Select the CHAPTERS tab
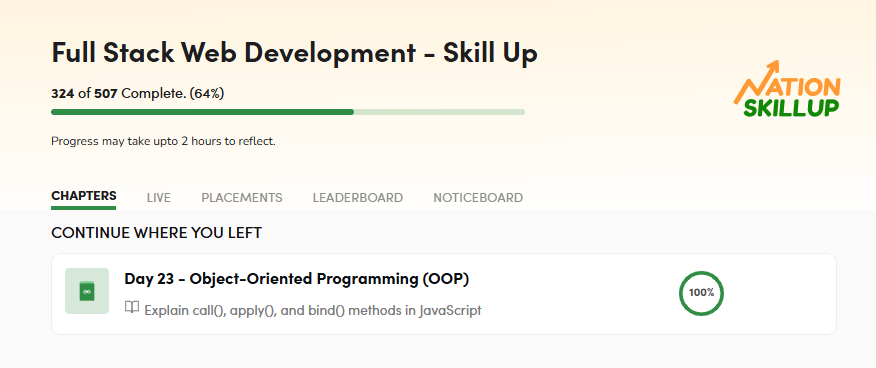 click(84, 196)
